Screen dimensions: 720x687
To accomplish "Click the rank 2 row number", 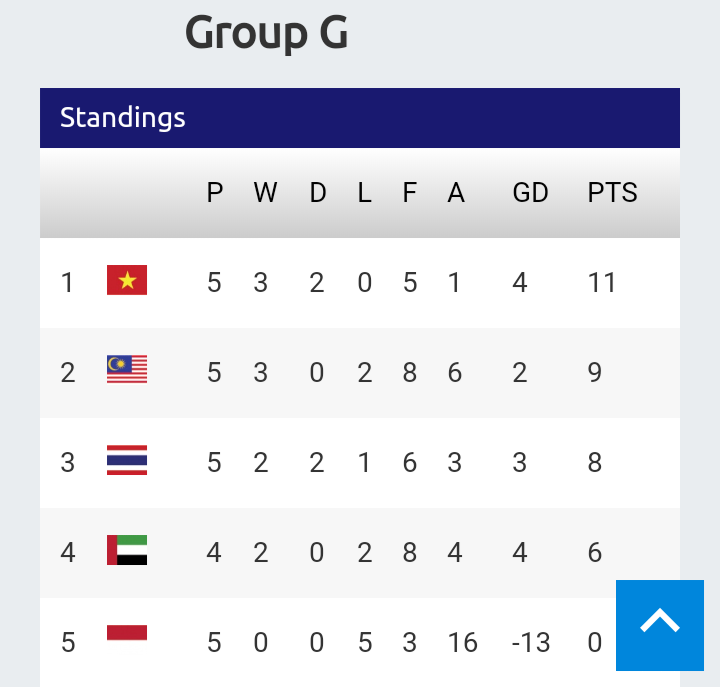I will [68, 373].
